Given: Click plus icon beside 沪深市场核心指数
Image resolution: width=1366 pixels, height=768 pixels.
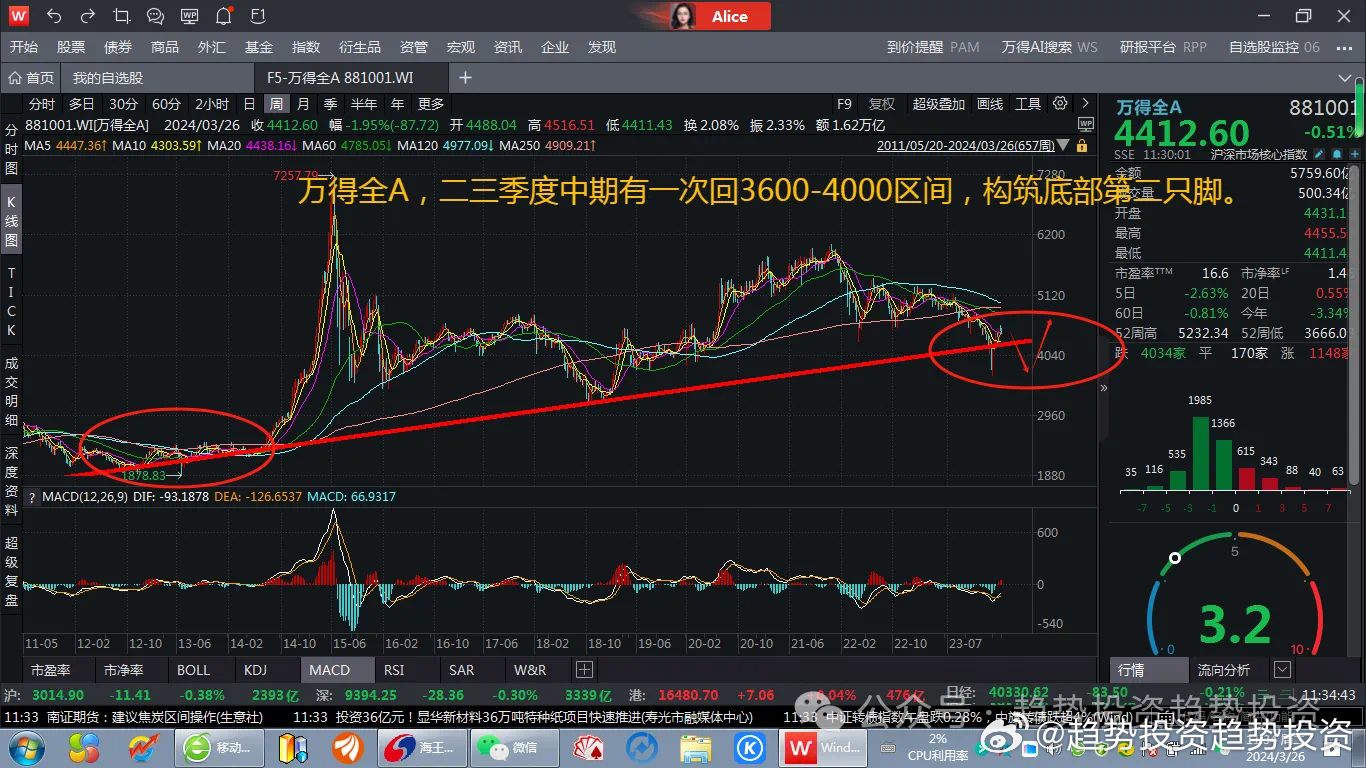Looking at the screenshot, I should click(1355, 154).
